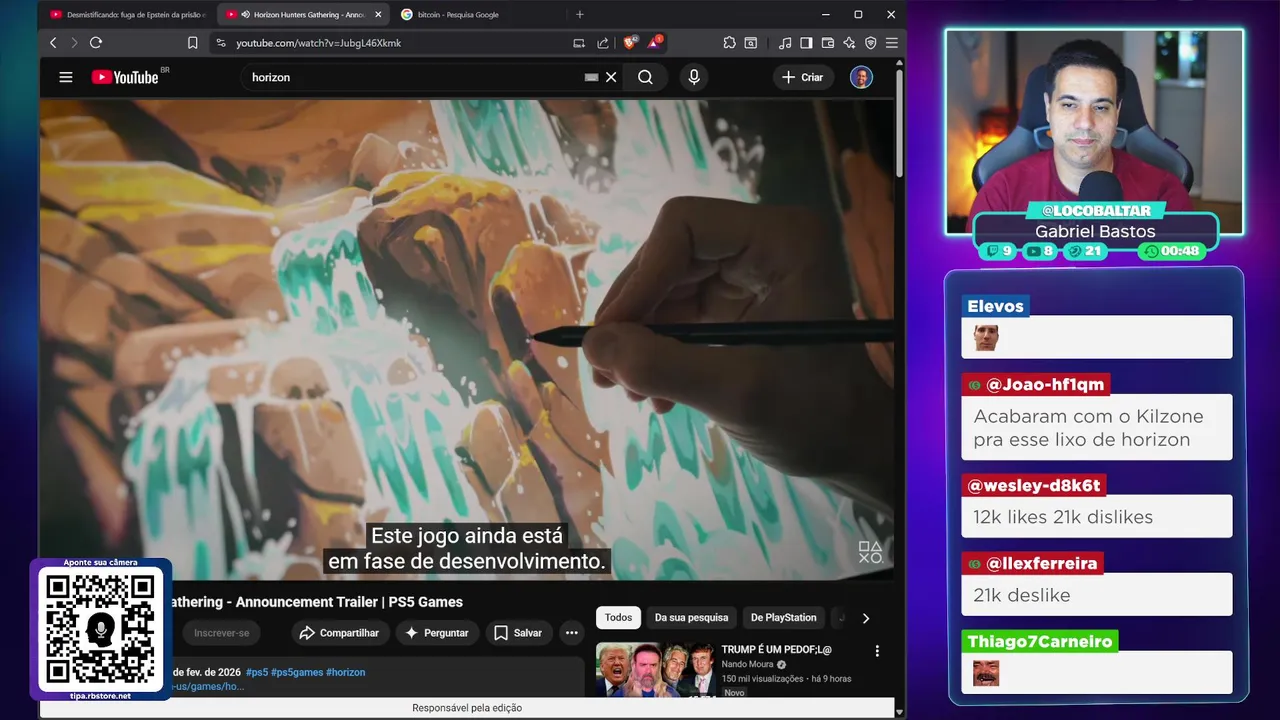1280x720 pixels.
Task: Open the #ps5games hashtag link
Action: tap(295, 672)
